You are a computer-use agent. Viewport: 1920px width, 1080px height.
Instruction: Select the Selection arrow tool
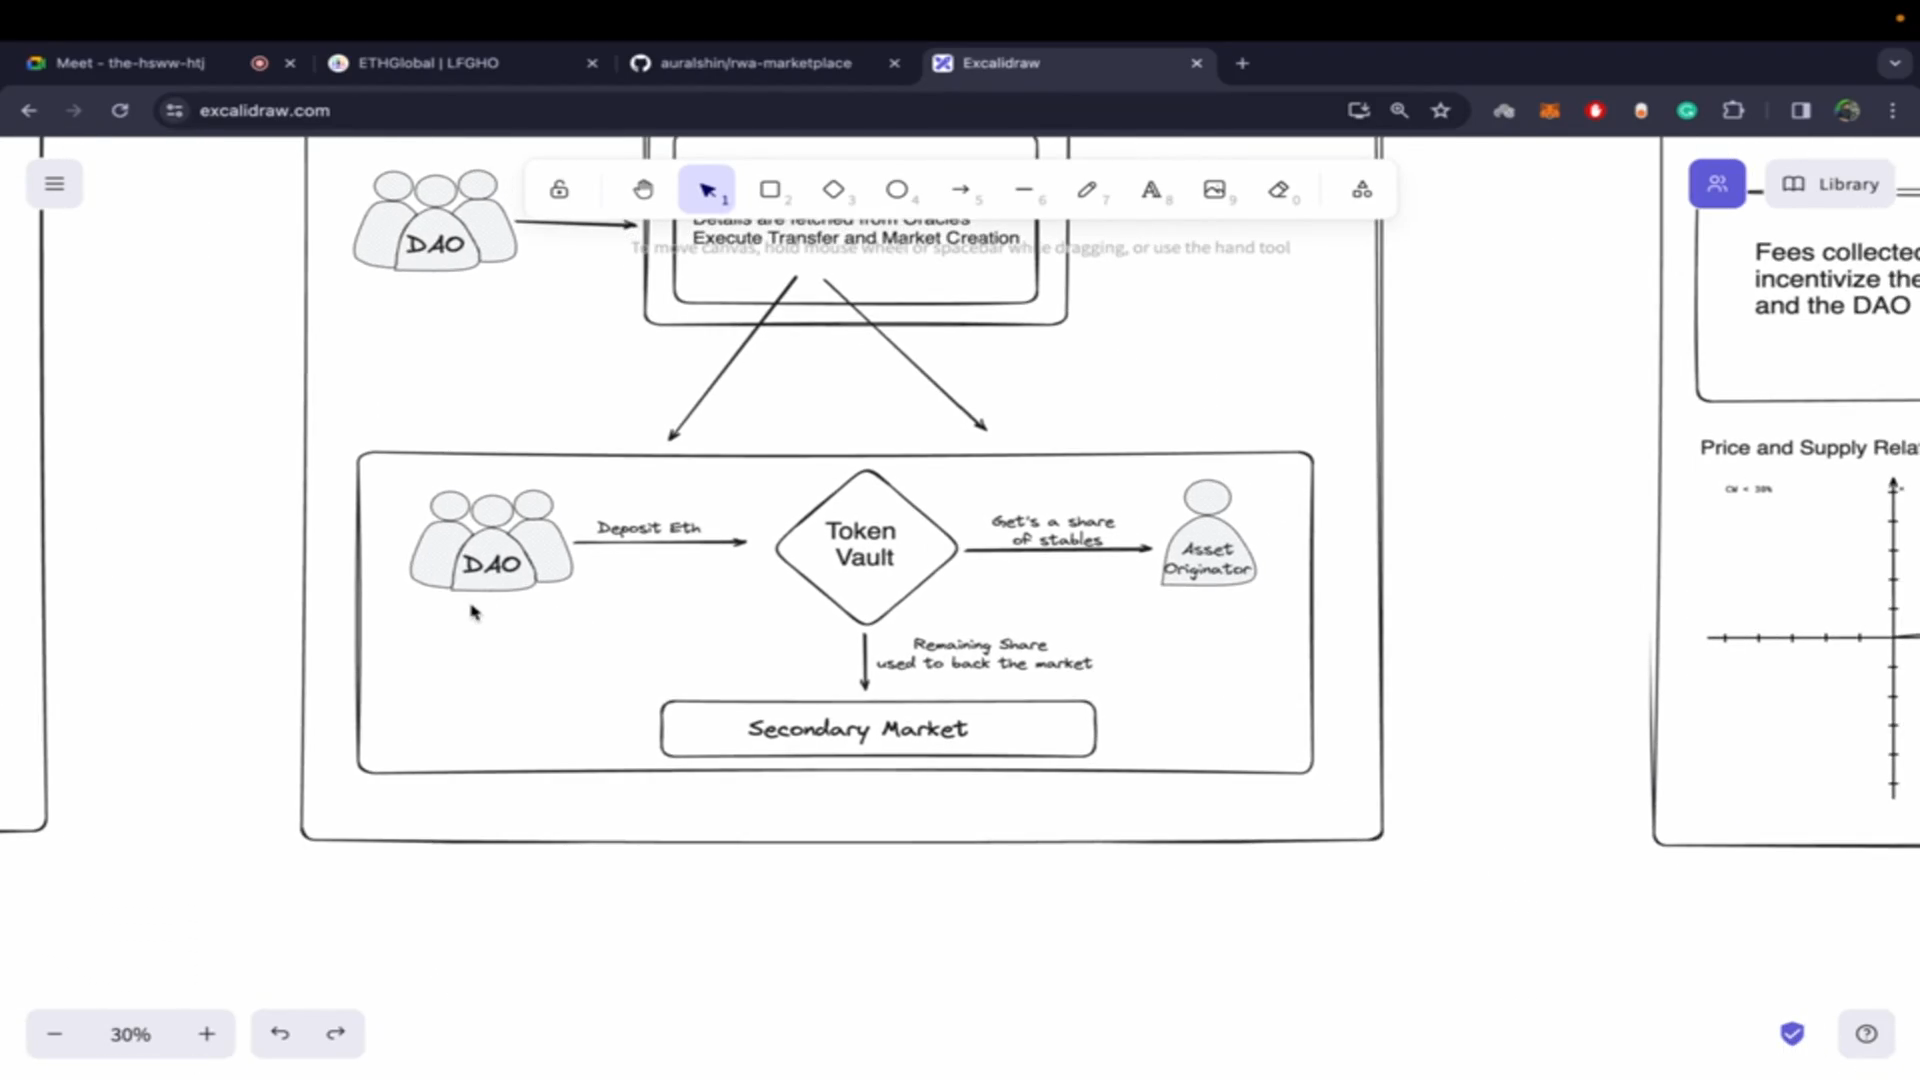707,189
